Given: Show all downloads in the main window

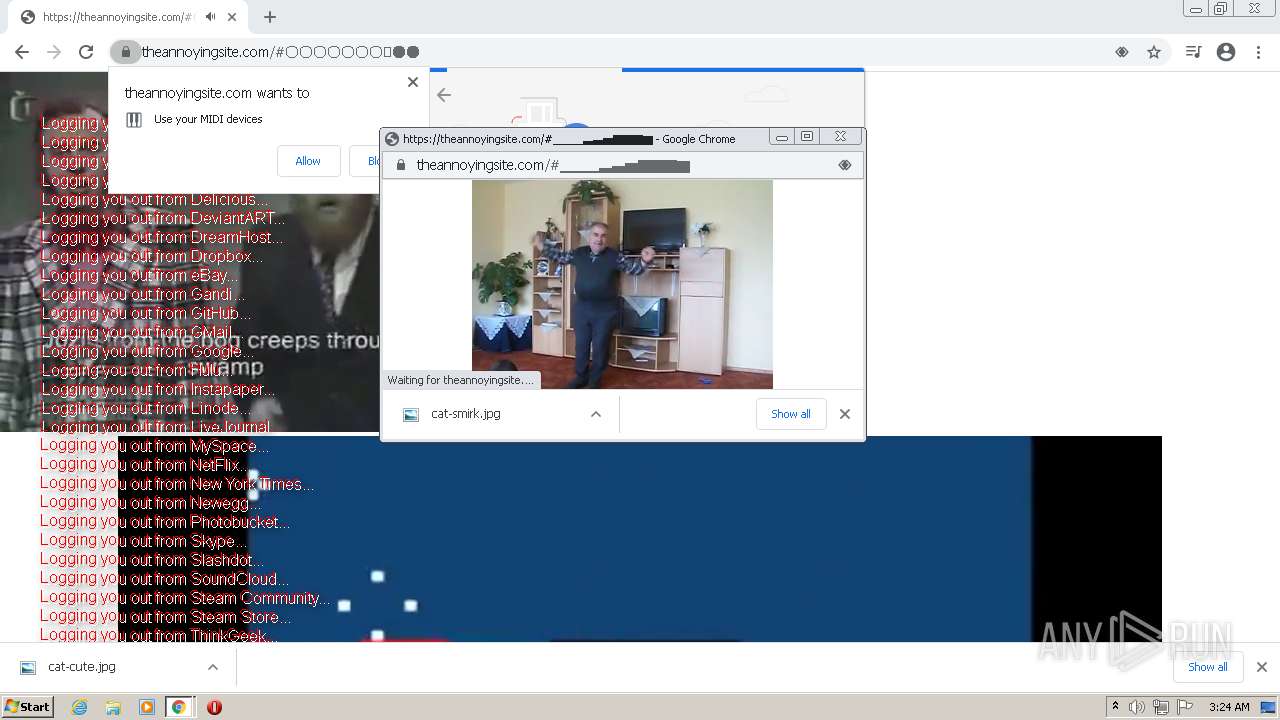Looking at the screenshot, I should pyautogui.click(x=1207, y=667).
